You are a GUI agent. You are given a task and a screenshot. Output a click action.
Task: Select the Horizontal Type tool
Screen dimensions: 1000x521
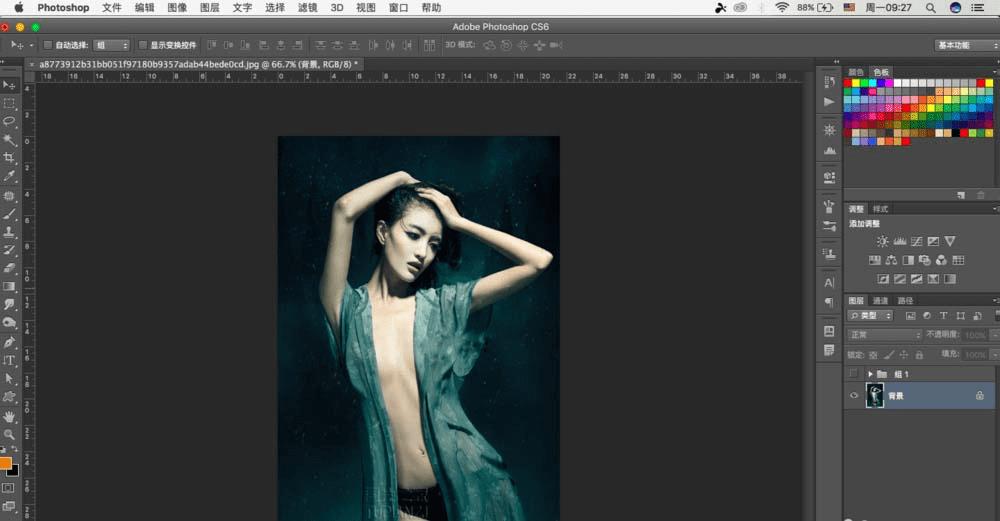(9, 360)
